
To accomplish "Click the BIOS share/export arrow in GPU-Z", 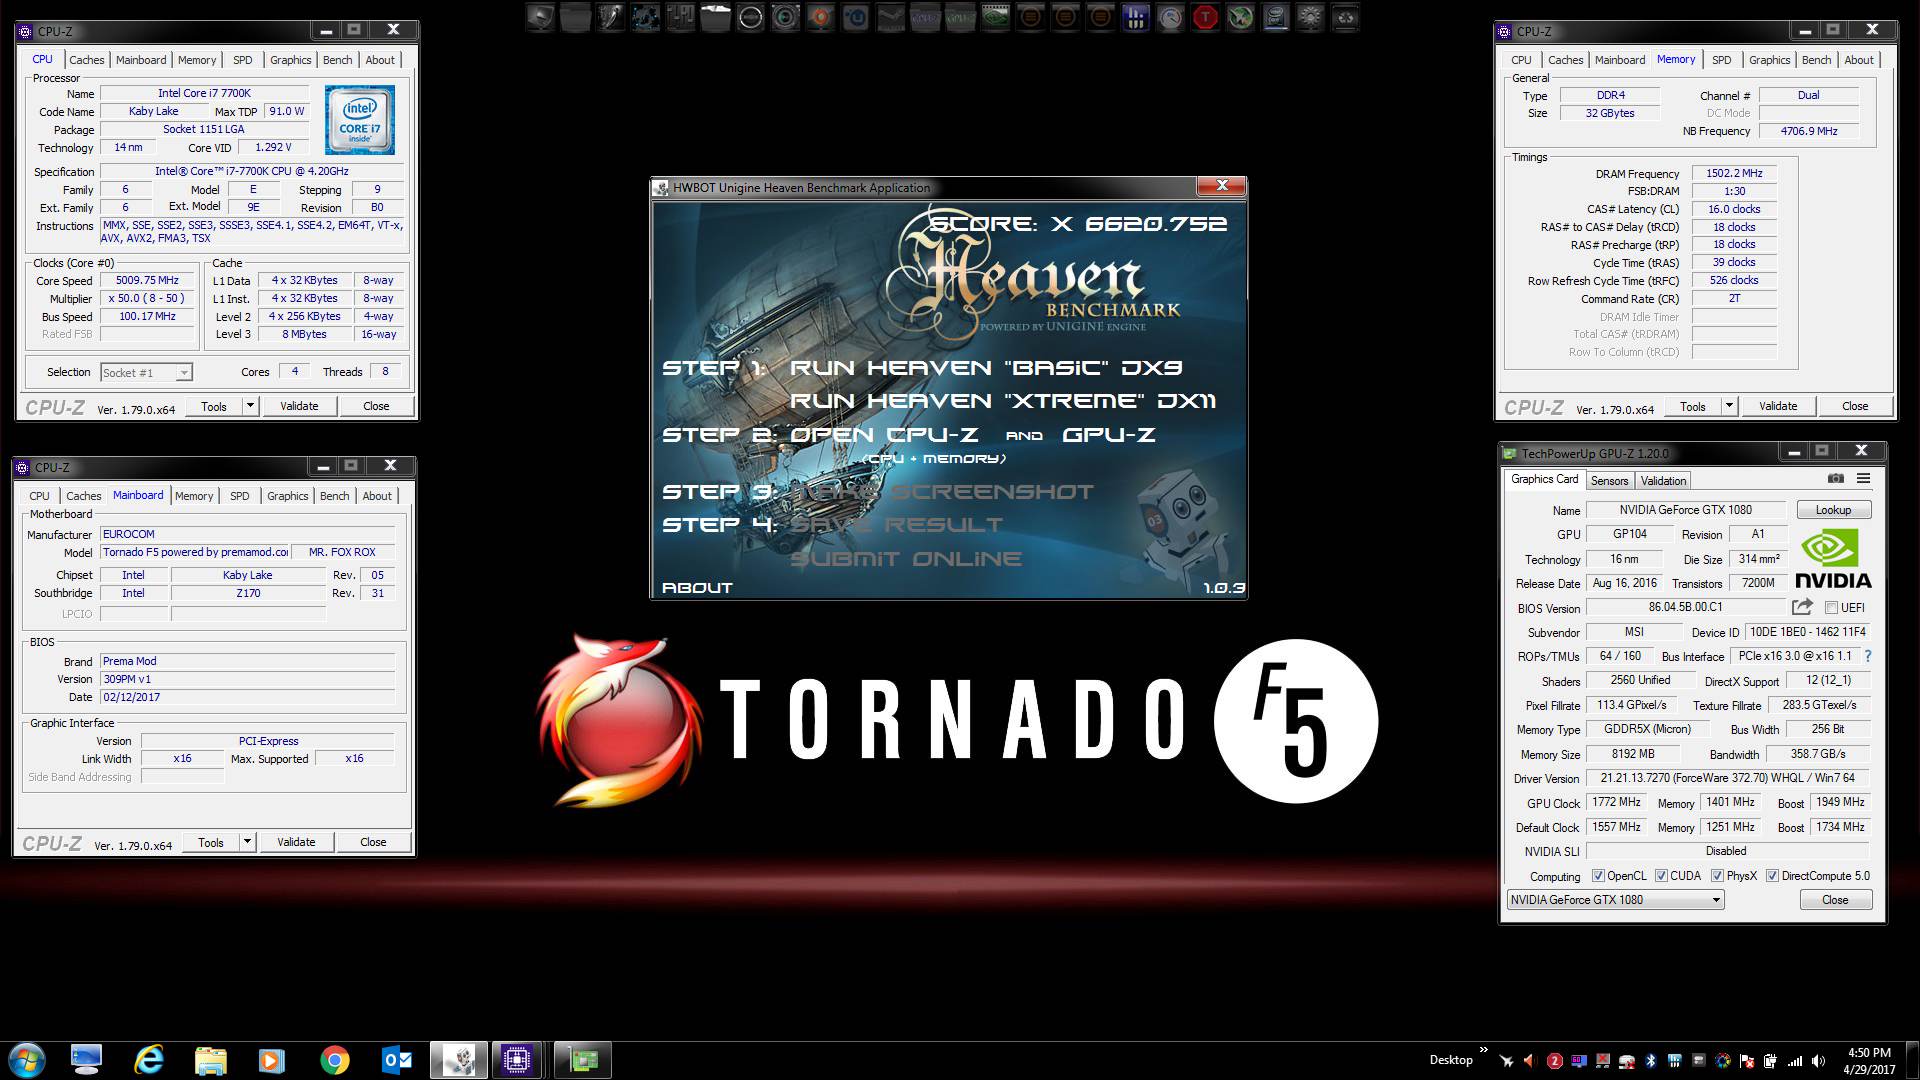I will click(x=1802, y=607).
